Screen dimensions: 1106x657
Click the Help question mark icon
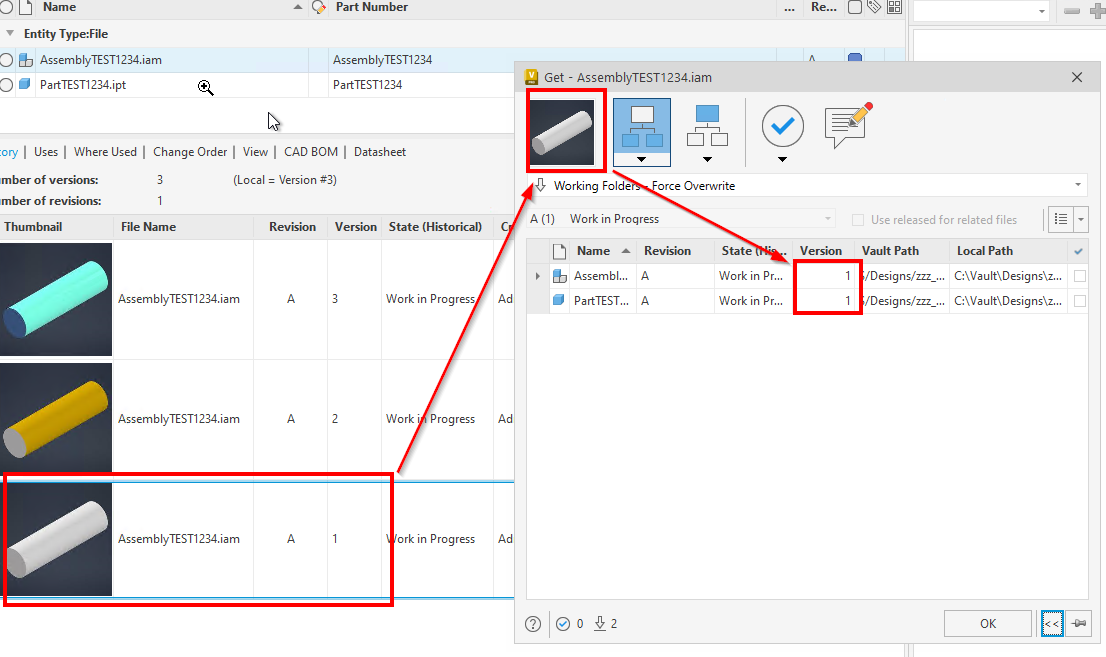coord(533,623)
